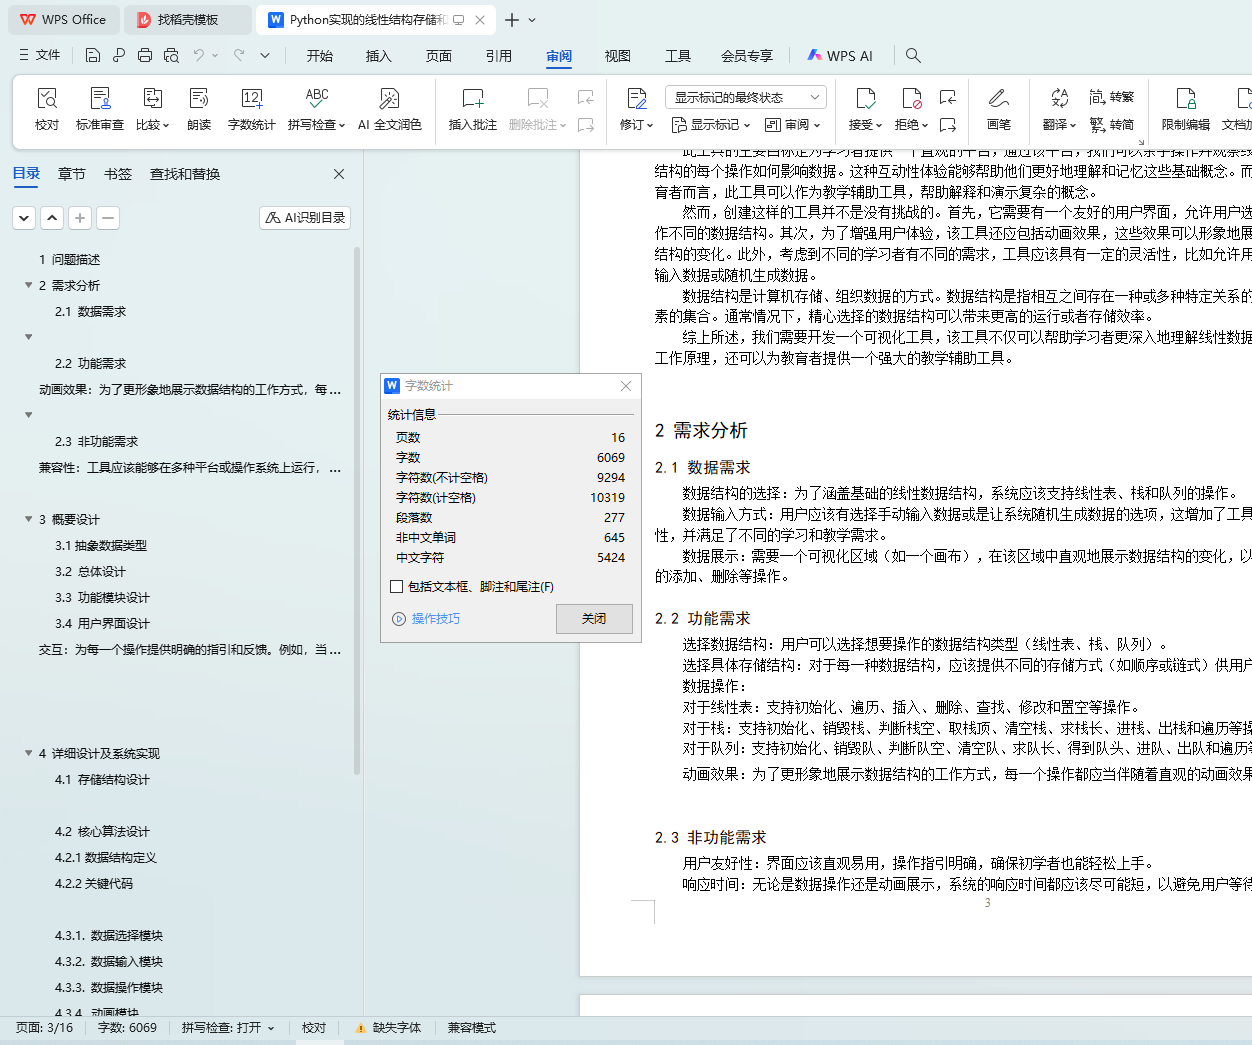This screenshot has height=1045, width=1252.
Task: Open the 插入 ribbon tab
Action: point(379,56)
